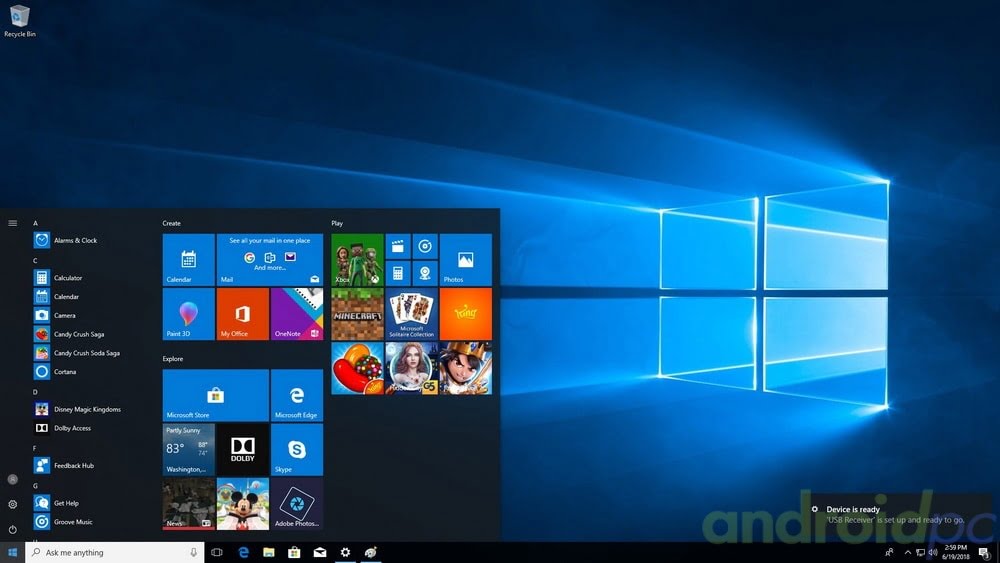Open Settings from Start sidebar

click(12, 504)
